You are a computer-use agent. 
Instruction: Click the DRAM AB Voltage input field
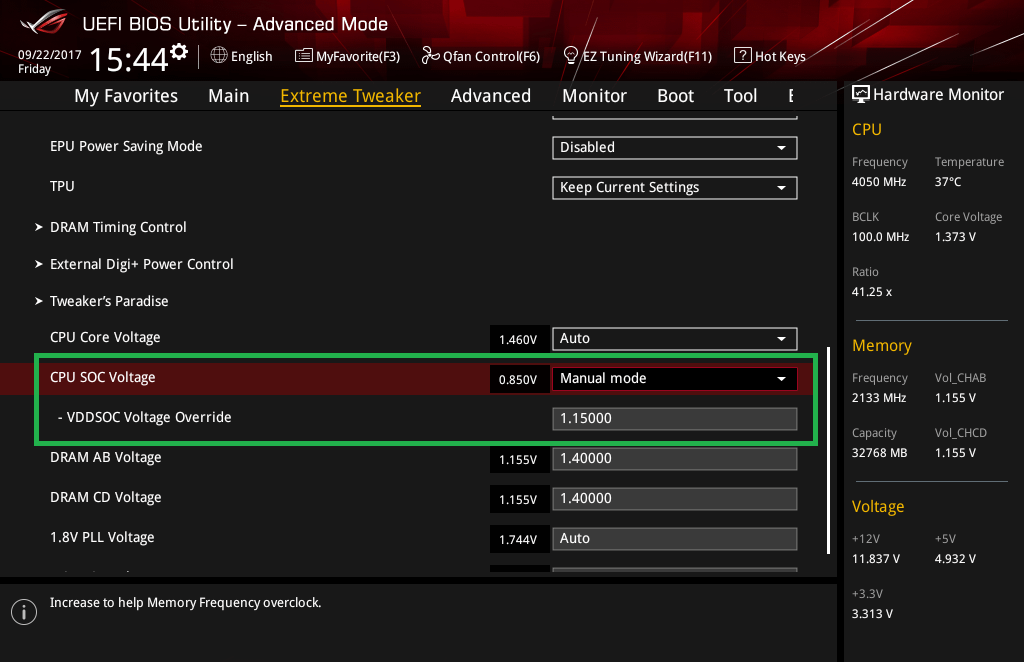pos(675,458)
